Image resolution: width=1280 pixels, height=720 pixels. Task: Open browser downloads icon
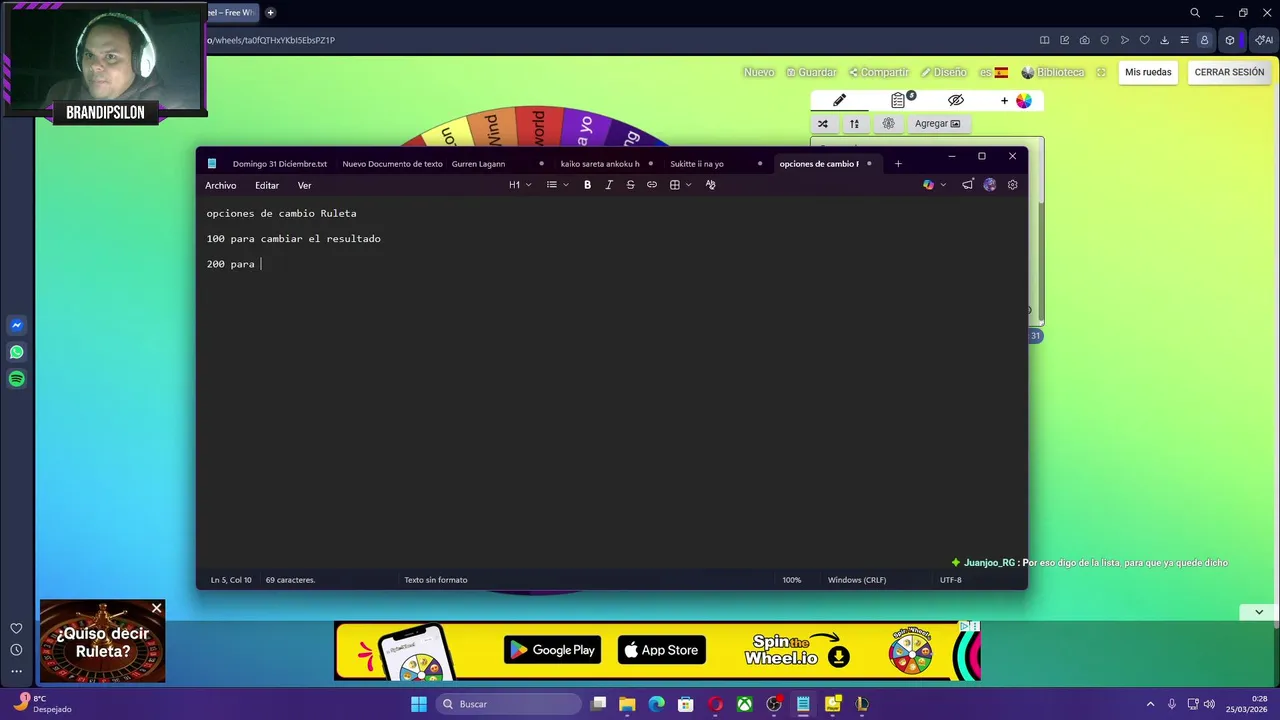point(1165,40)
